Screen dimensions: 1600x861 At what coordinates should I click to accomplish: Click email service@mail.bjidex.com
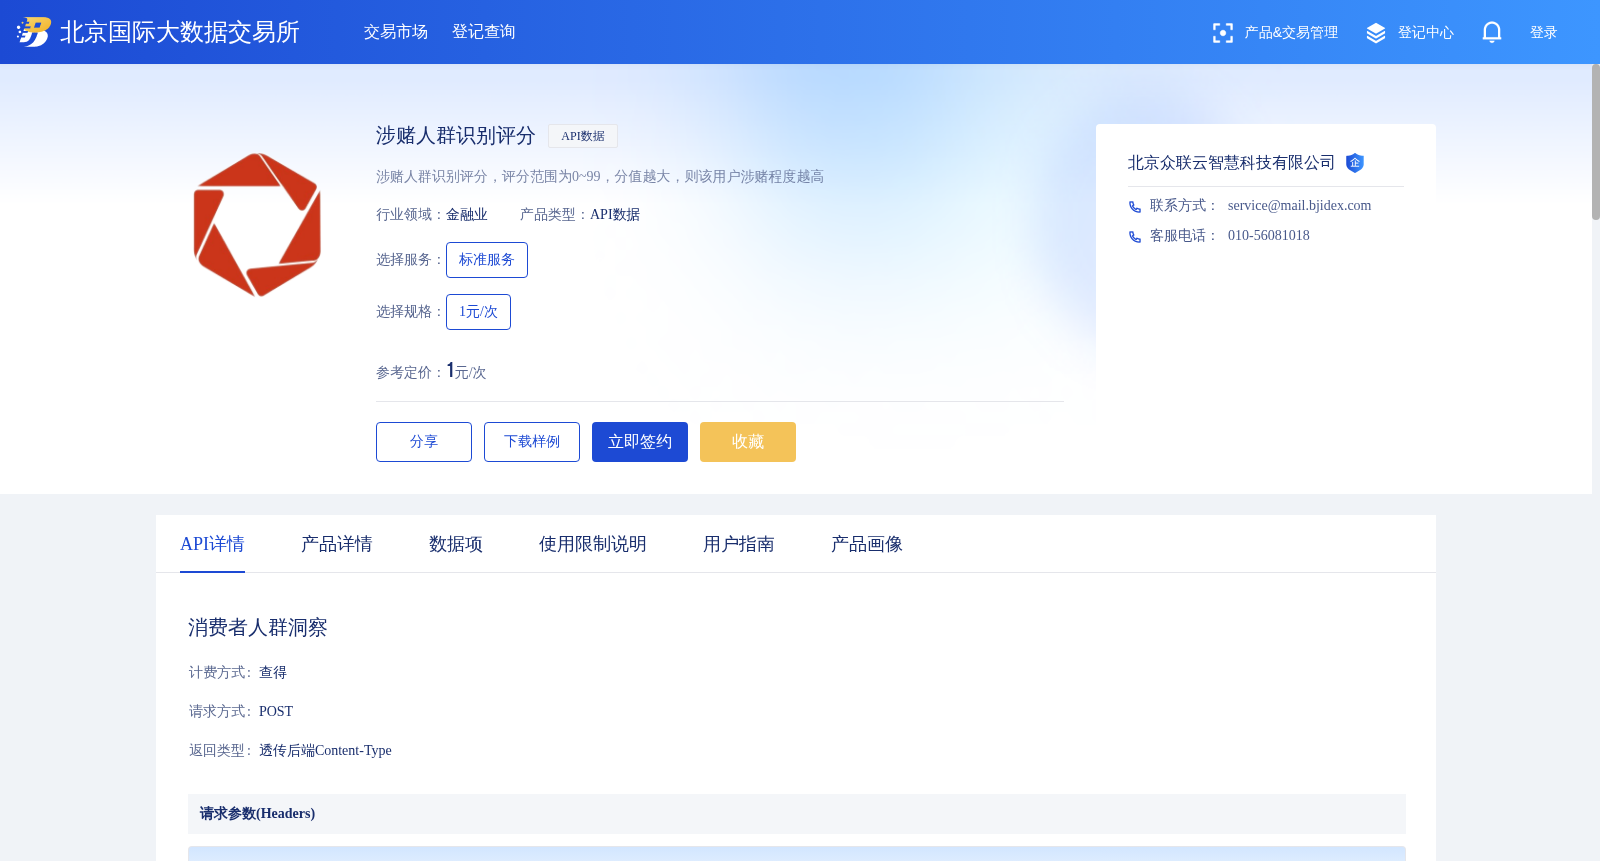pyautogui.click(x=1299, y=206)
